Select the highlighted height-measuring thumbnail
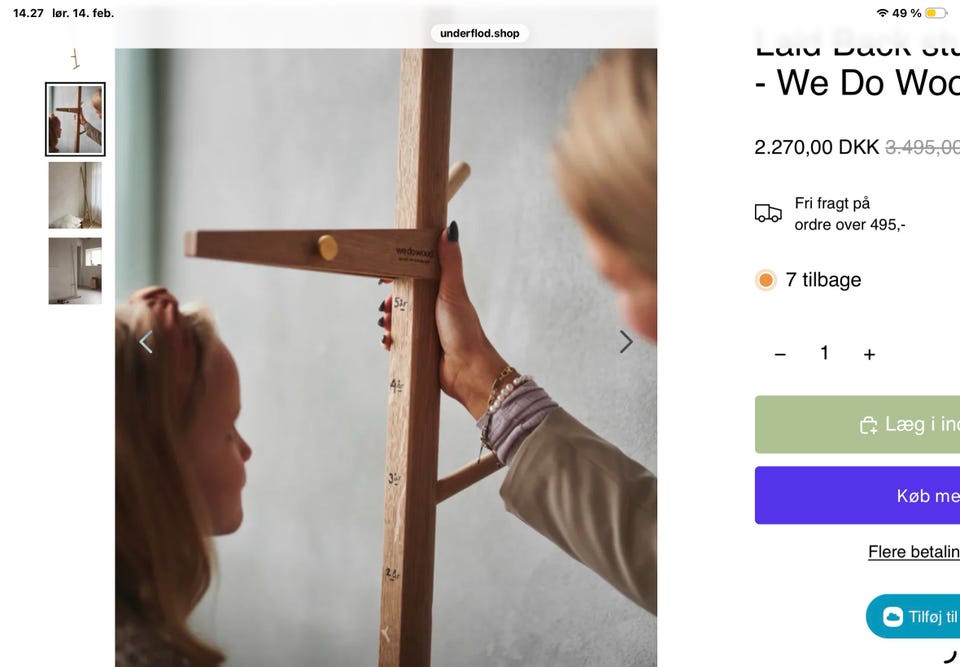Image resolution: width=960 pixels, height=667 pixels. point(75,120)
